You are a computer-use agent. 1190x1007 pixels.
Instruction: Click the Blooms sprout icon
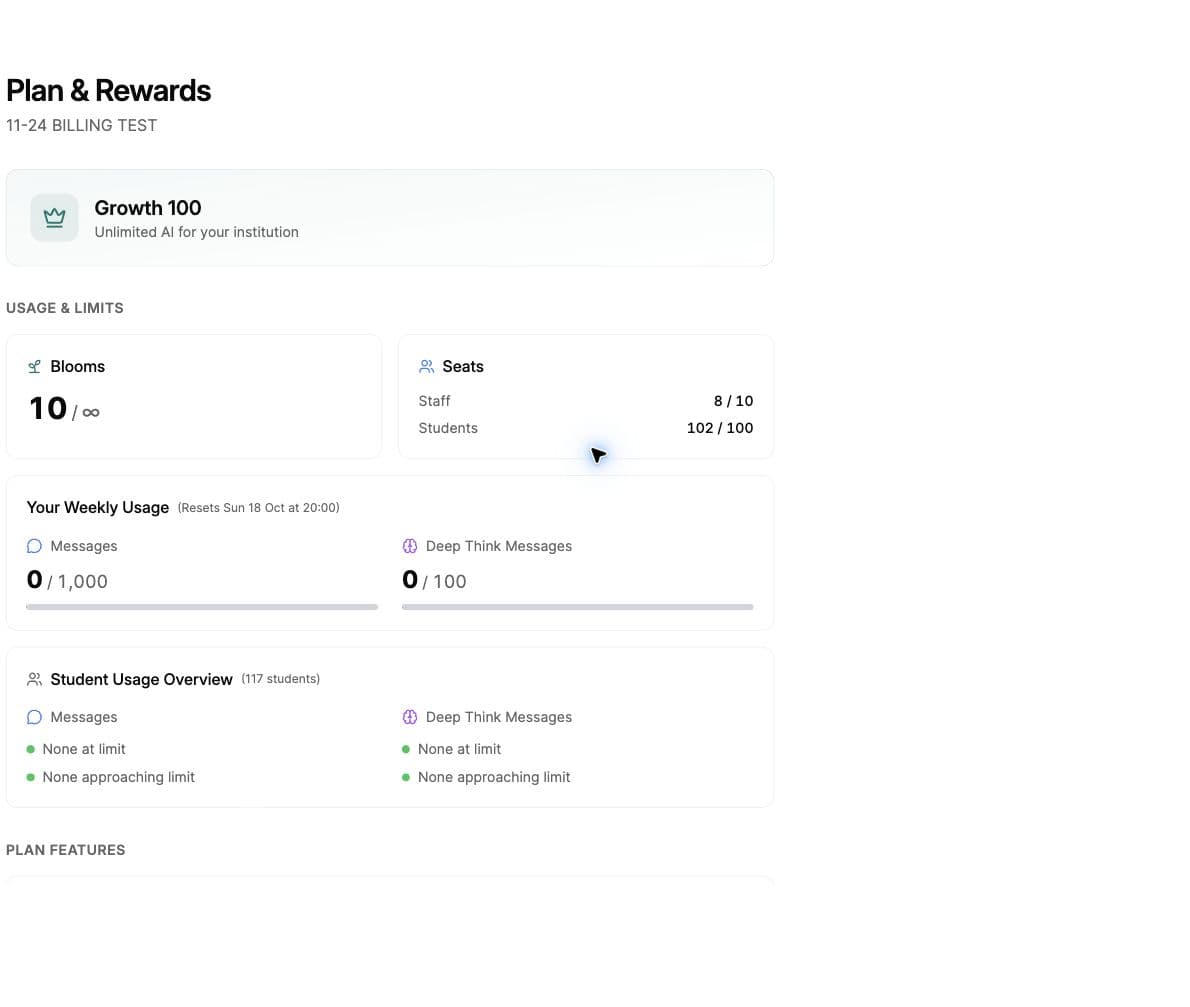click(34, 367)
